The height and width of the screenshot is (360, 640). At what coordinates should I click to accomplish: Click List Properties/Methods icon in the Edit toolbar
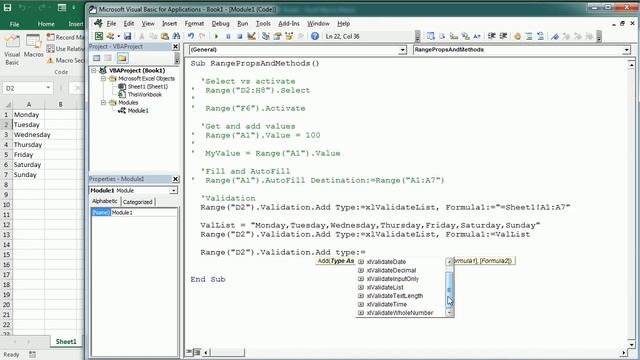(x=430, y=36)
